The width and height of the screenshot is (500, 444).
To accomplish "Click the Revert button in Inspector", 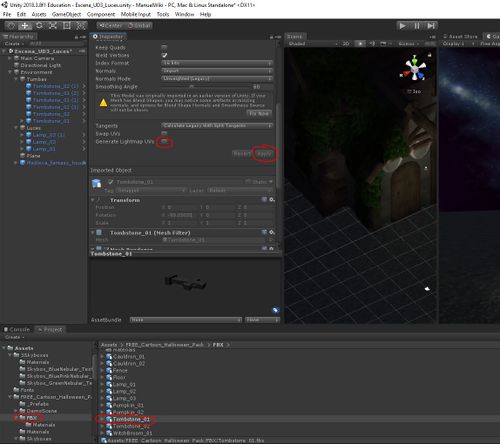I will tap(242, 154).
